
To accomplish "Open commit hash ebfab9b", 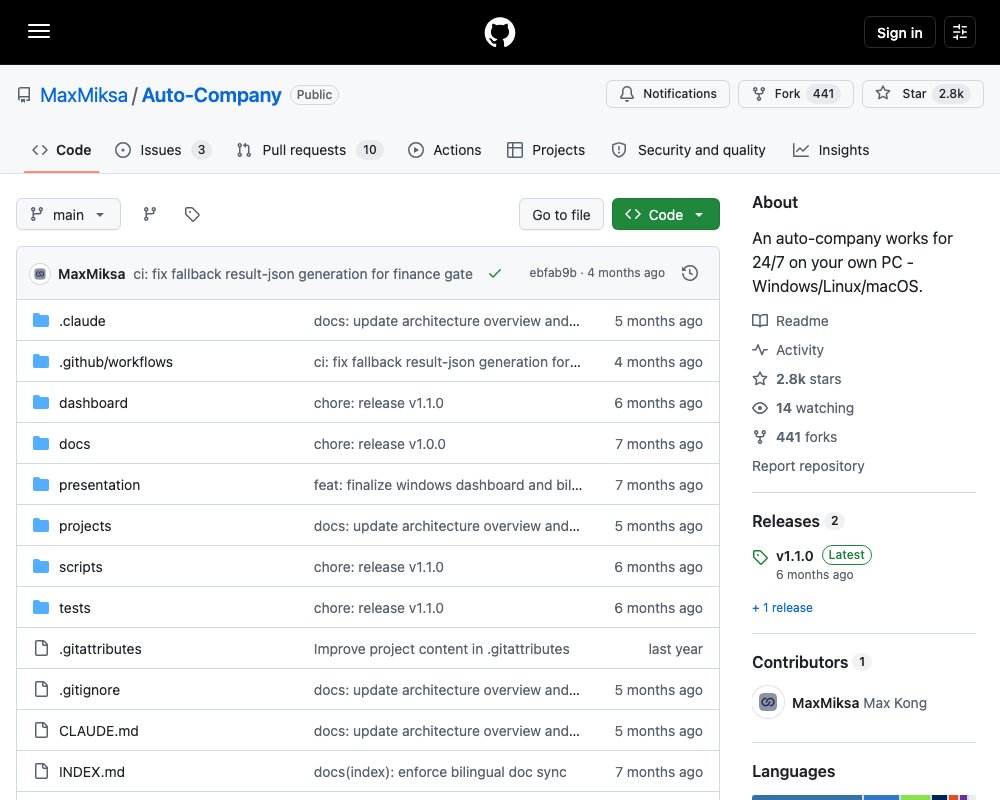I will click(x=552, y=273).
